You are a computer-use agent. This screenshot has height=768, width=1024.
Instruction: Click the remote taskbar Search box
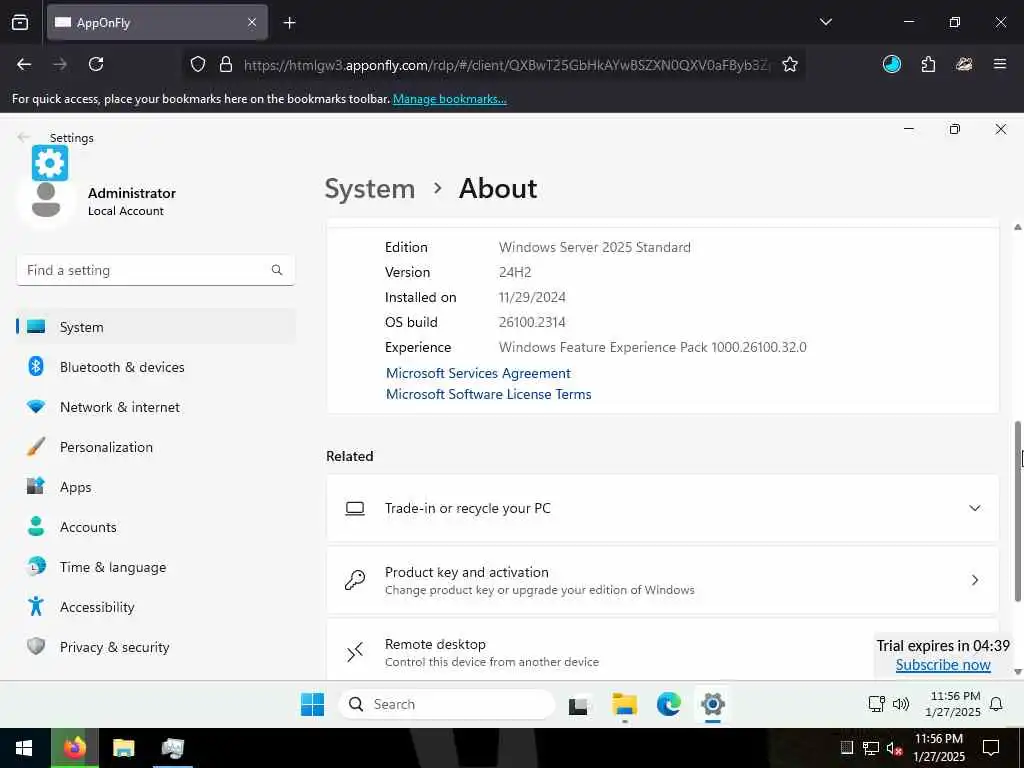click(x=447, y=704)
